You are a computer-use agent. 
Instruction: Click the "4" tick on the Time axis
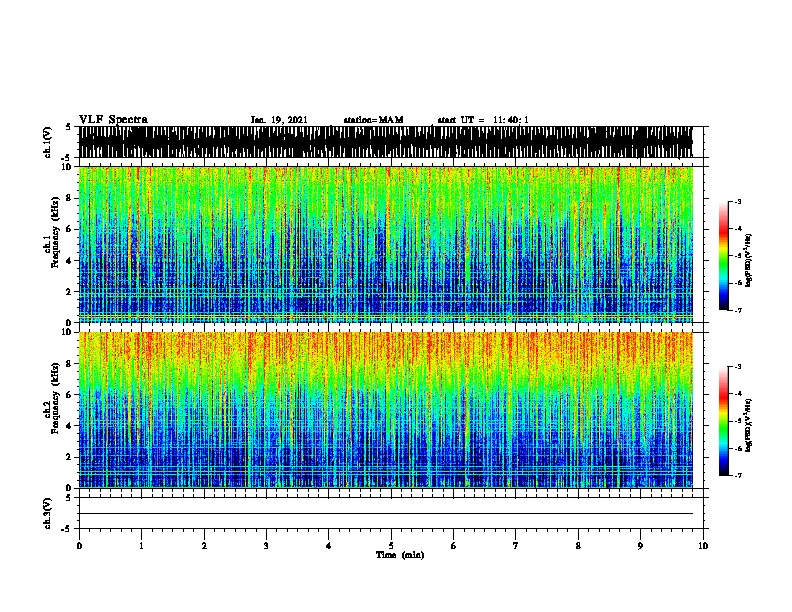[x=329, y=546]
